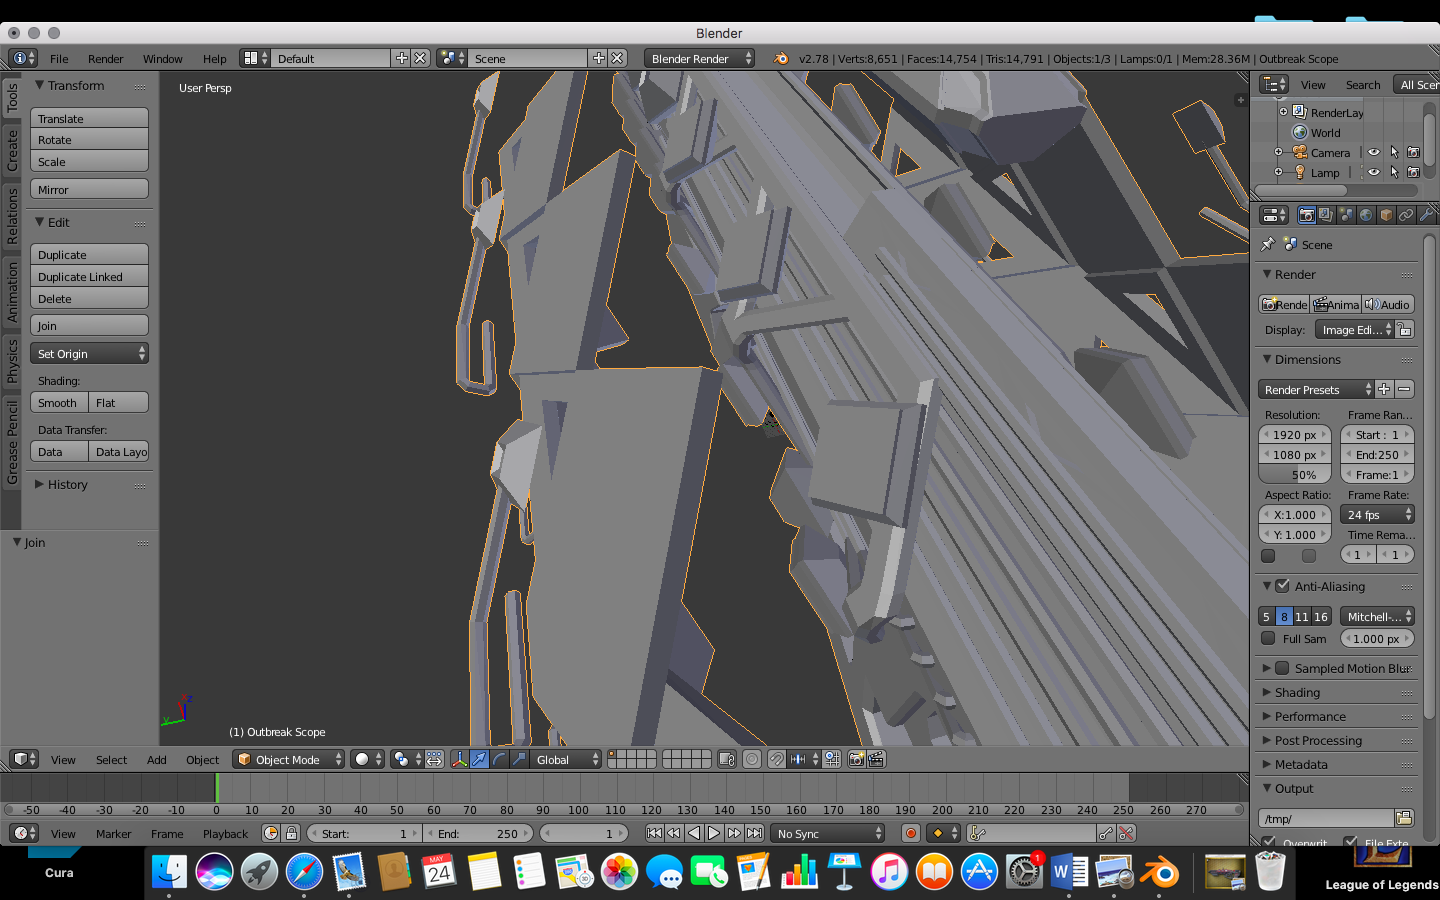Toggle the snap magnet icon
The image size is (1440, 900).
coord(776,759)
